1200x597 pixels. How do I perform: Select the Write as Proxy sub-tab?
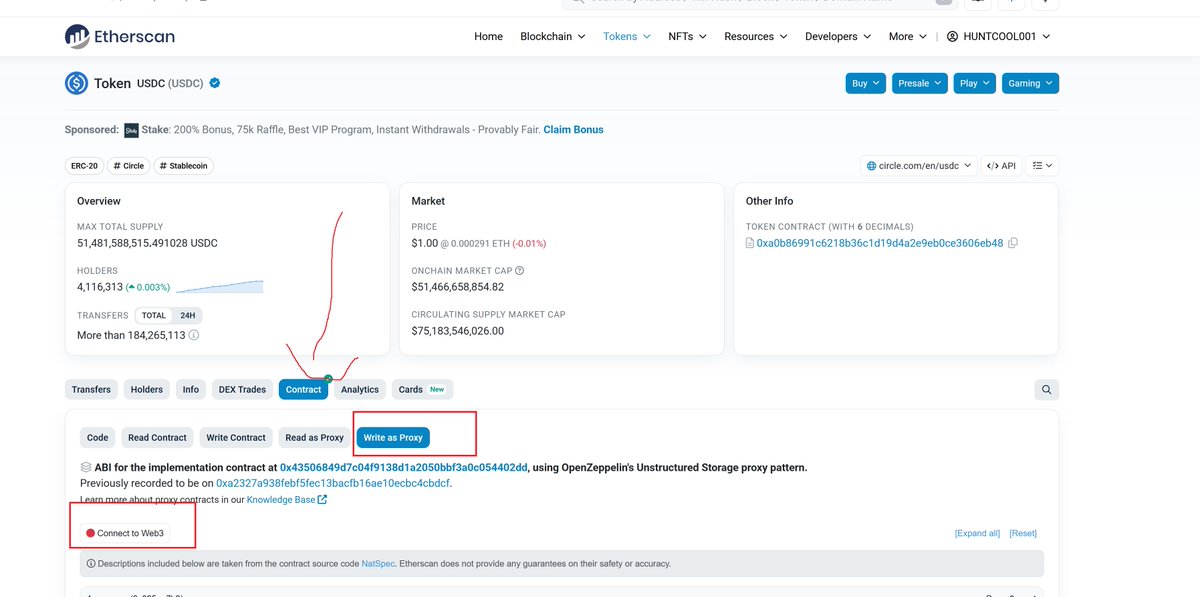[x=393, y=438]
